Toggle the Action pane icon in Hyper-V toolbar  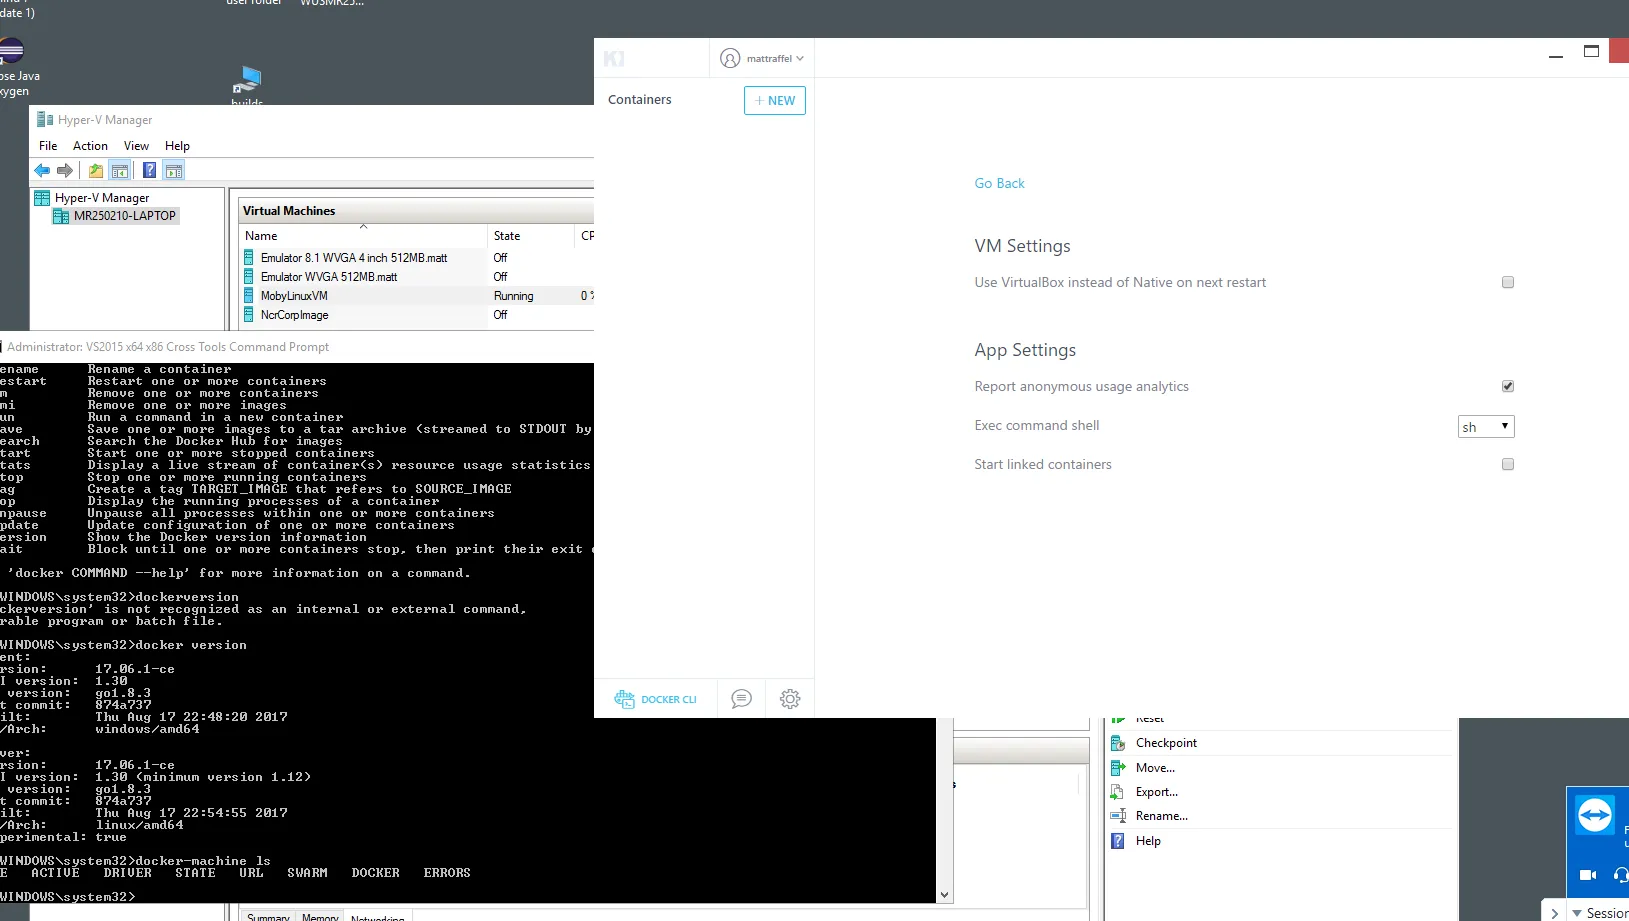tap(174, 171)
